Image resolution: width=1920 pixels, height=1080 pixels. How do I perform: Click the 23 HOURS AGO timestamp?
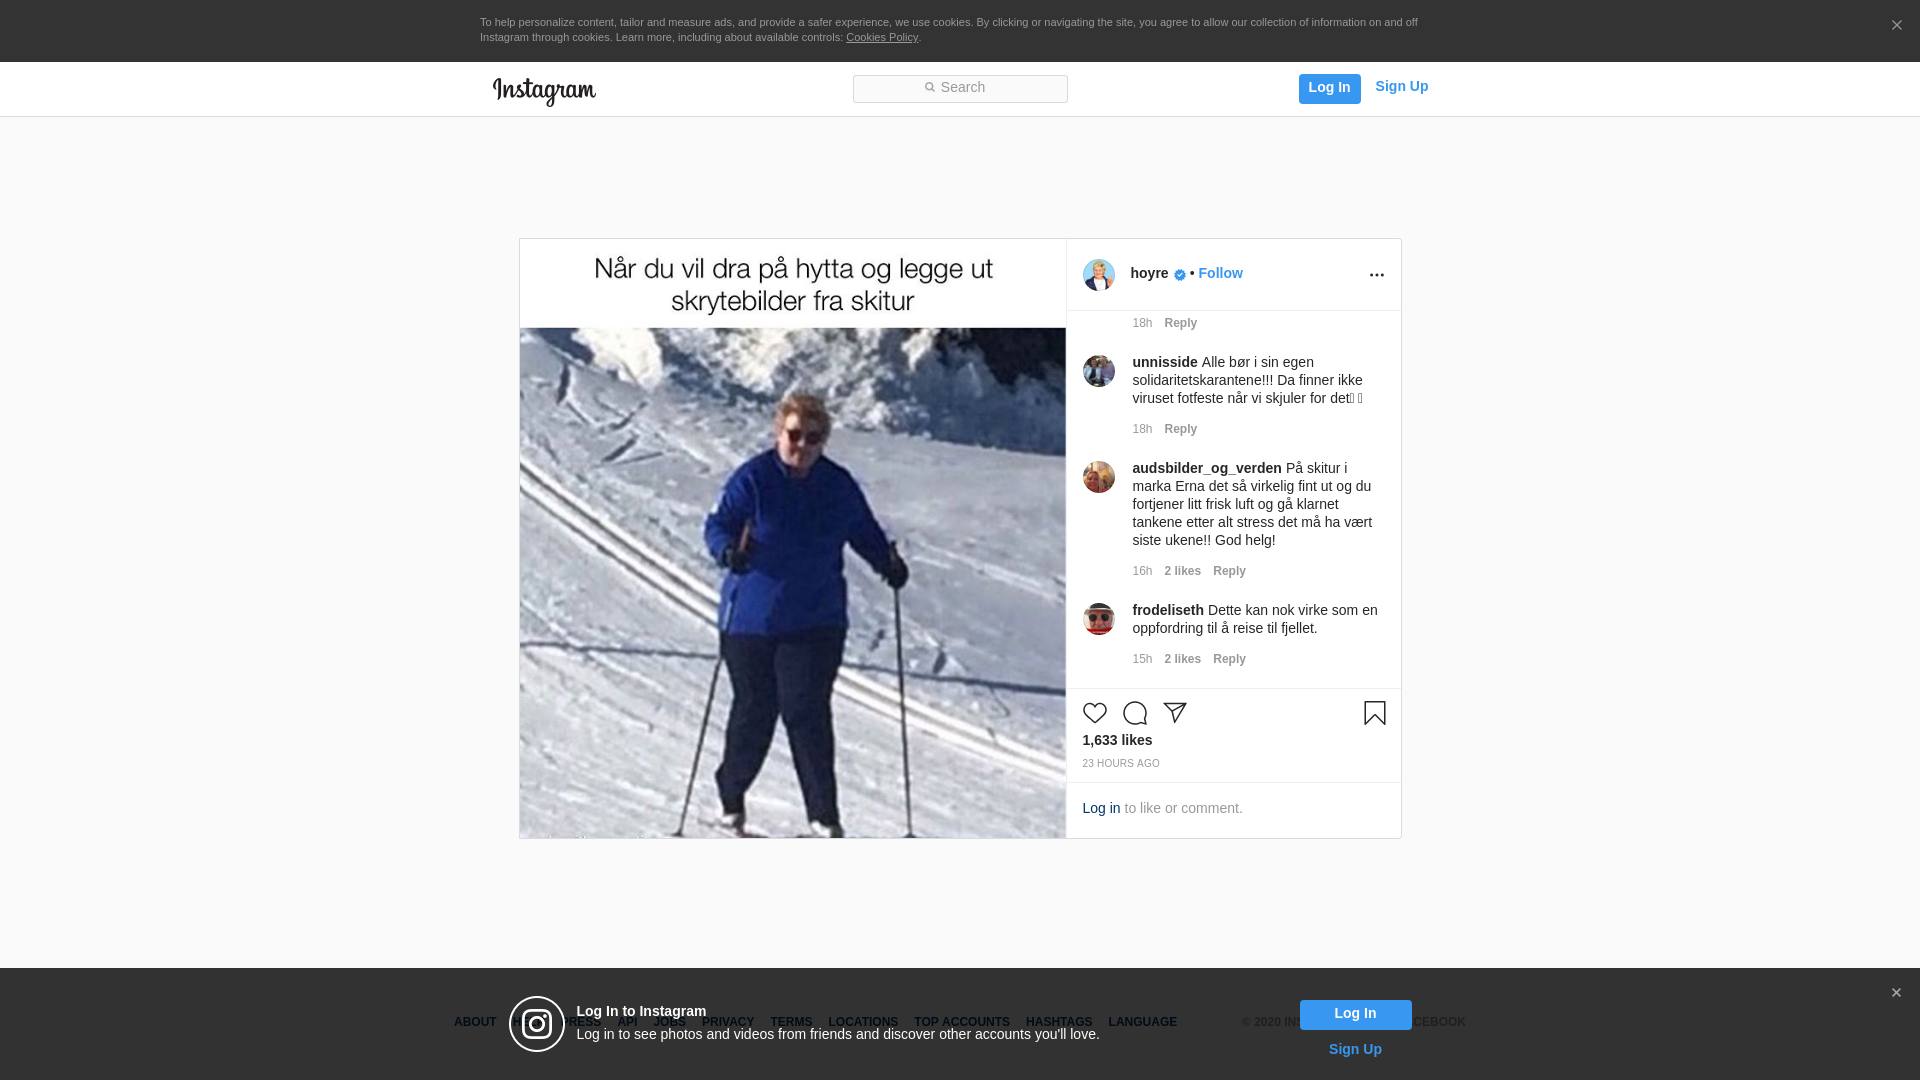(x=1120, y=764)
